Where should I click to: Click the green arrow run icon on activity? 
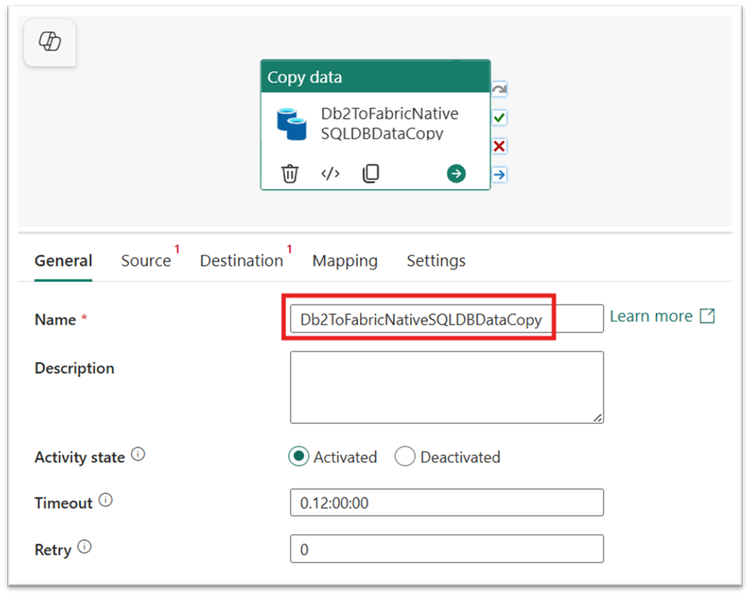456,173
